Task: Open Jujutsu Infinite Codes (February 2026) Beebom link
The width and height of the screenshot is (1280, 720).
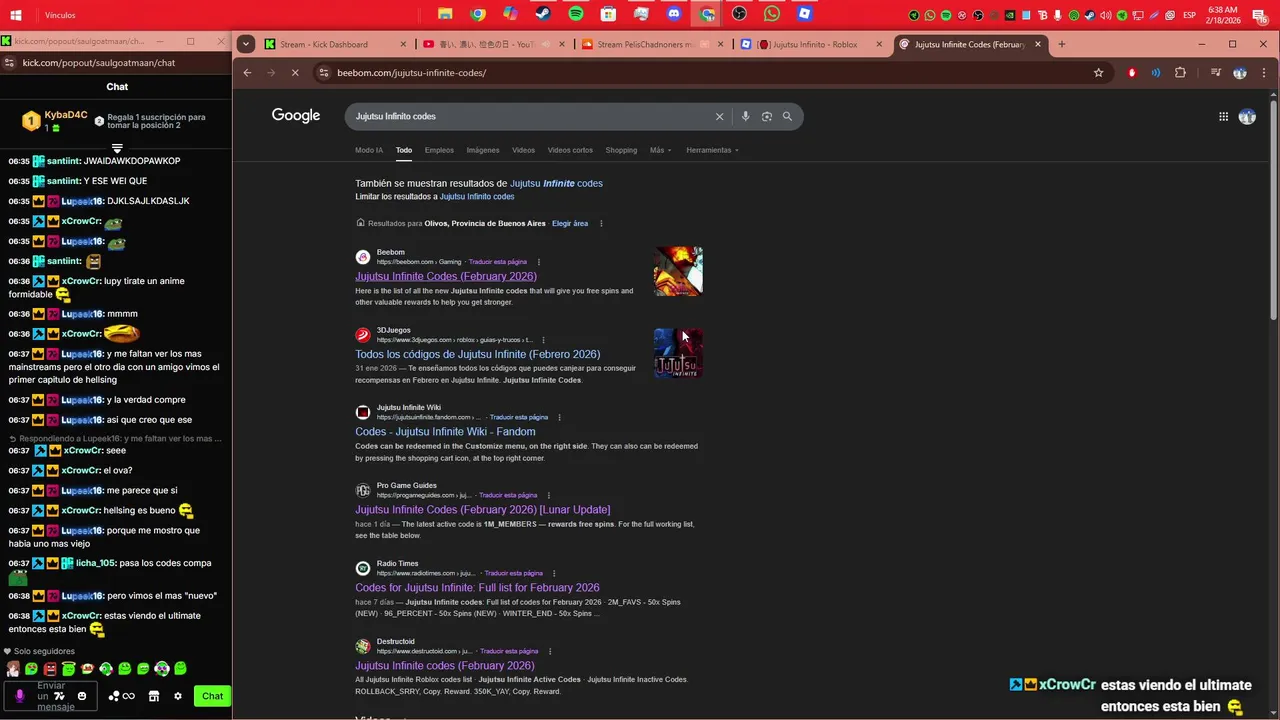Action: click(446, 276)
